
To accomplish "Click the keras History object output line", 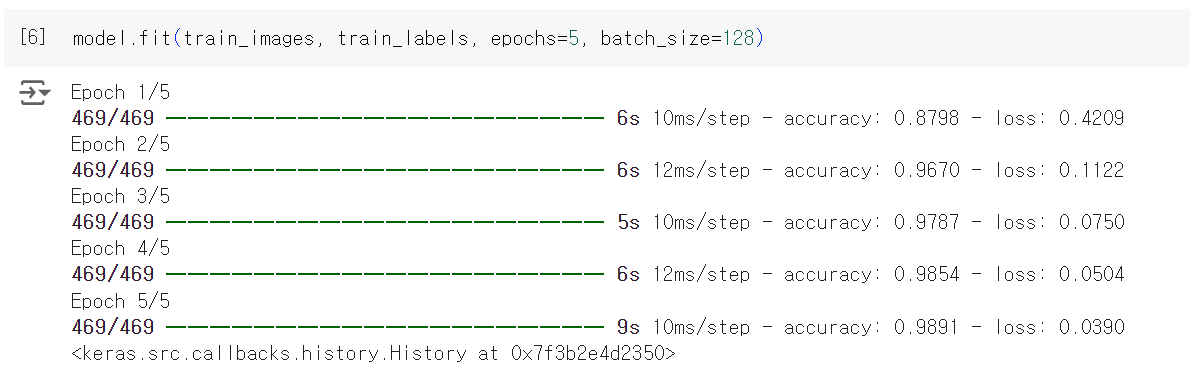I will tap(373, 353).
